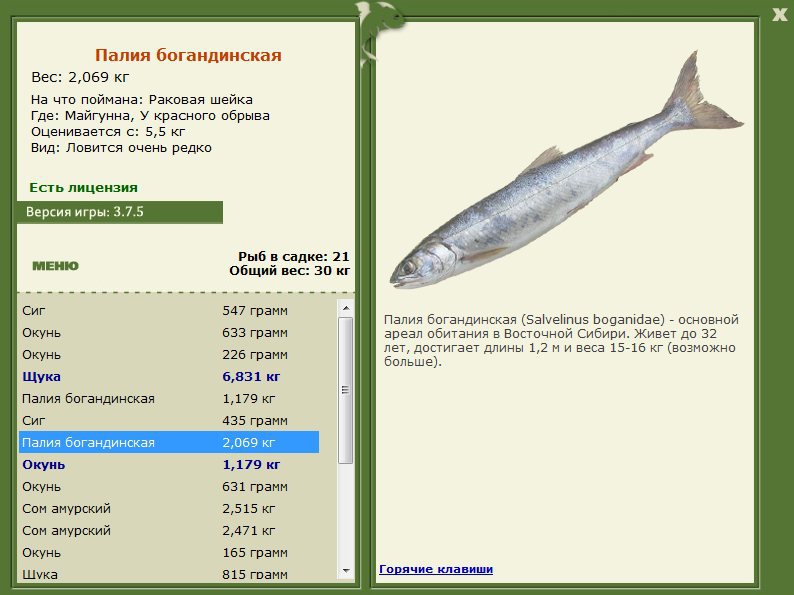The image size is (794, 595).
Task: Click the scrollbar up arrow in fish list
Action: (346, 308)
